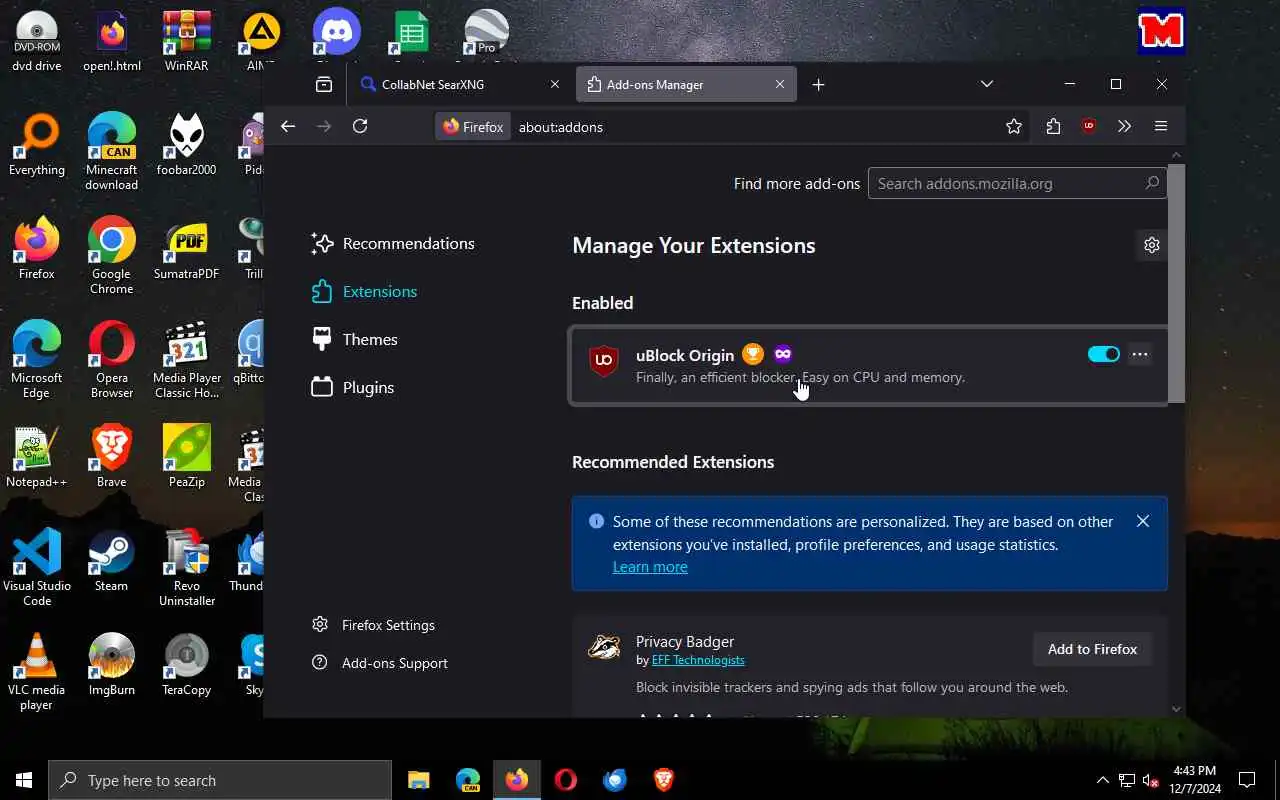Click uBlock Origin toolbar icon
Screen dimensions: 1280x800
[x=1089, y=126]
